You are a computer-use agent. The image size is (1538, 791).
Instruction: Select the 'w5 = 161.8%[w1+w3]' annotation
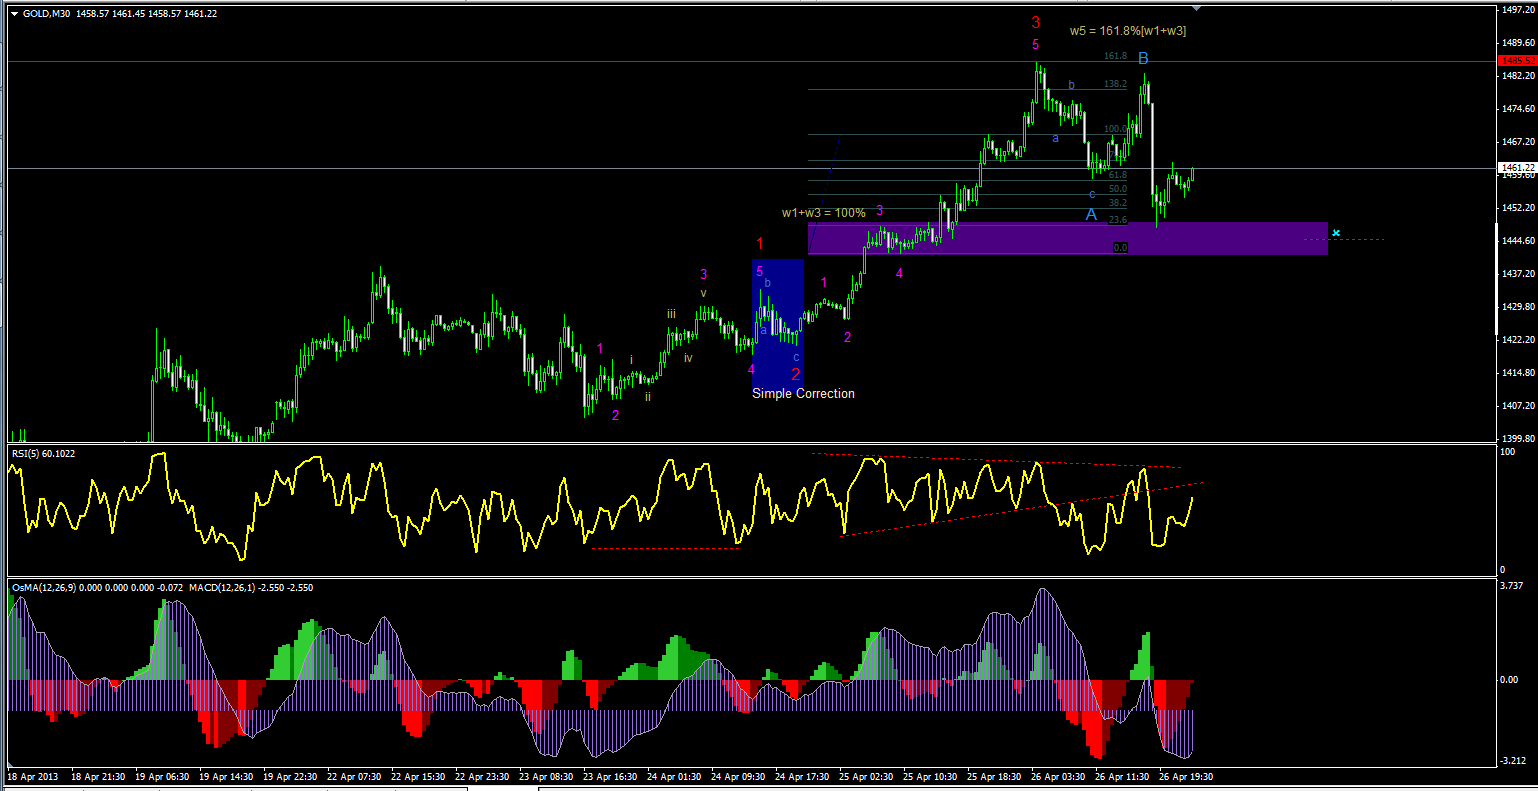pos(1128,31)
